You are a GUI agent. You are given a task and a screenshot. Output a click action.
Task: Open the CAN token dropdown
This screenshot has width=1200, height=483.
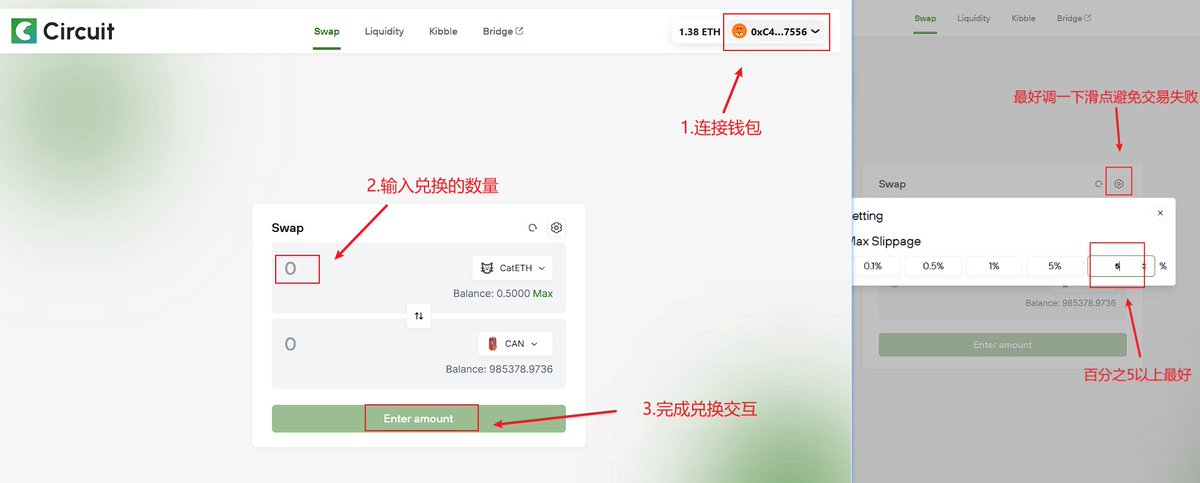point(516,344)
